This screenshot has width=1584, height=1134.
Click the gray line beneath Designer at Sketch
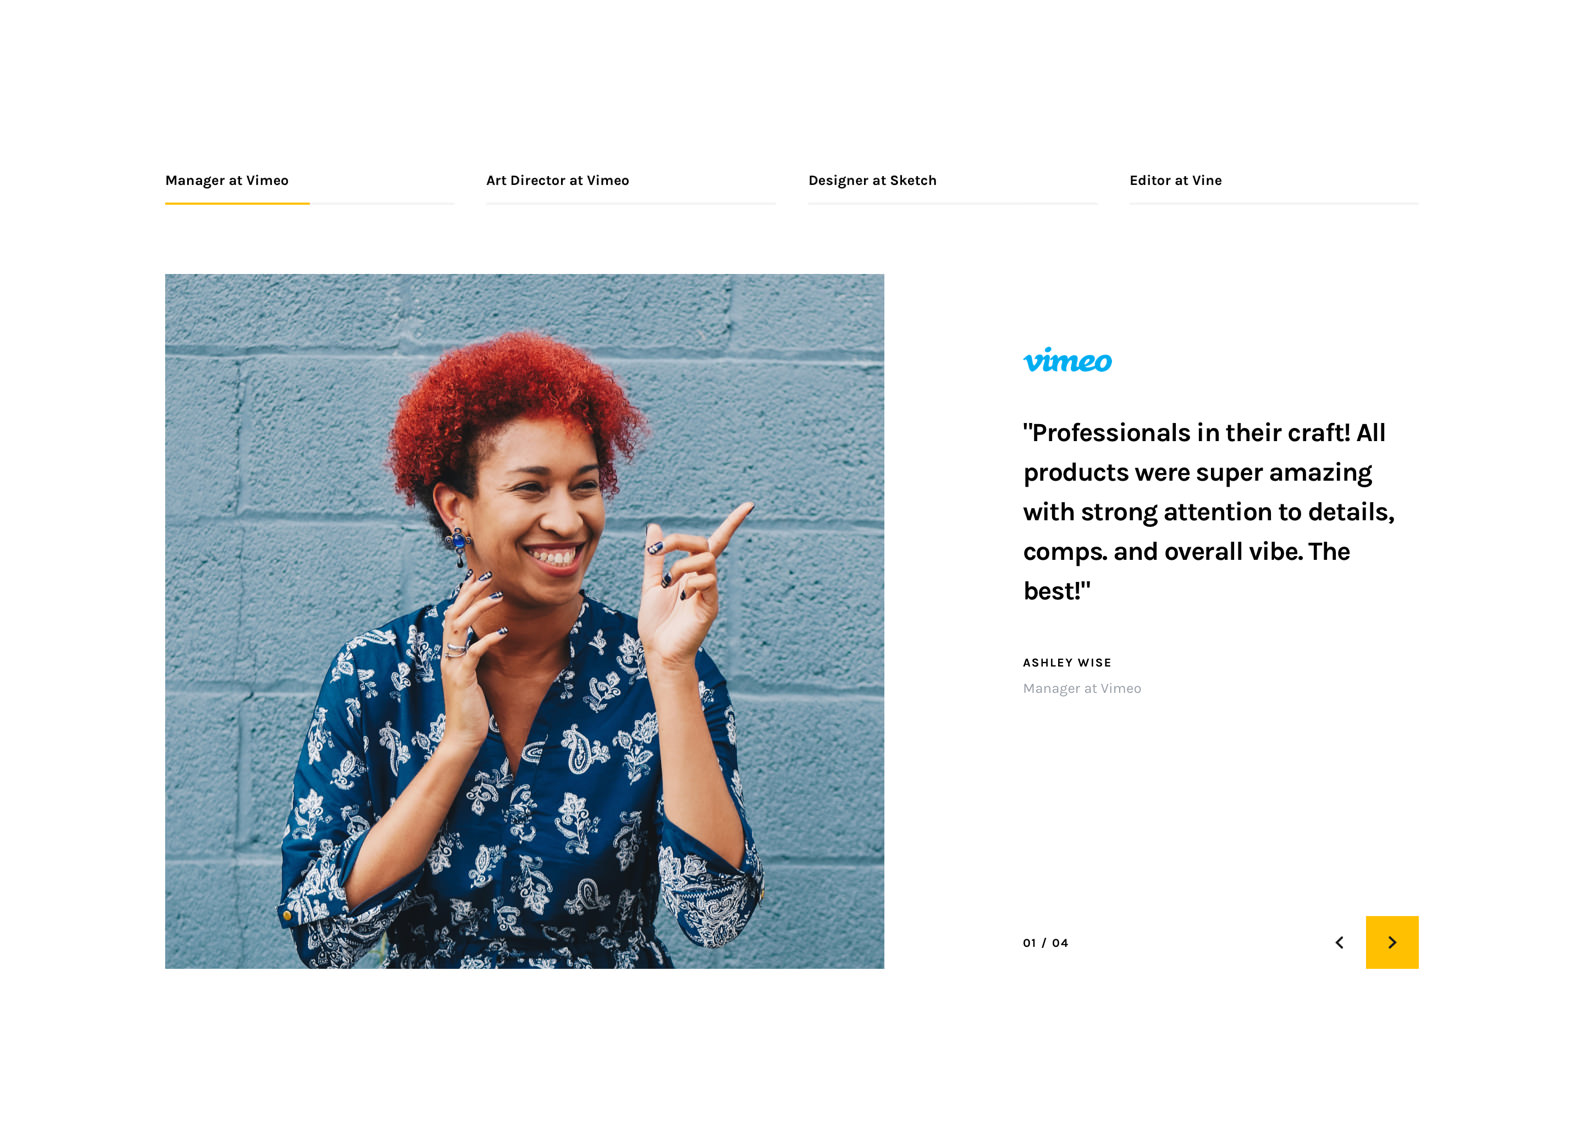tap(952, 203)
